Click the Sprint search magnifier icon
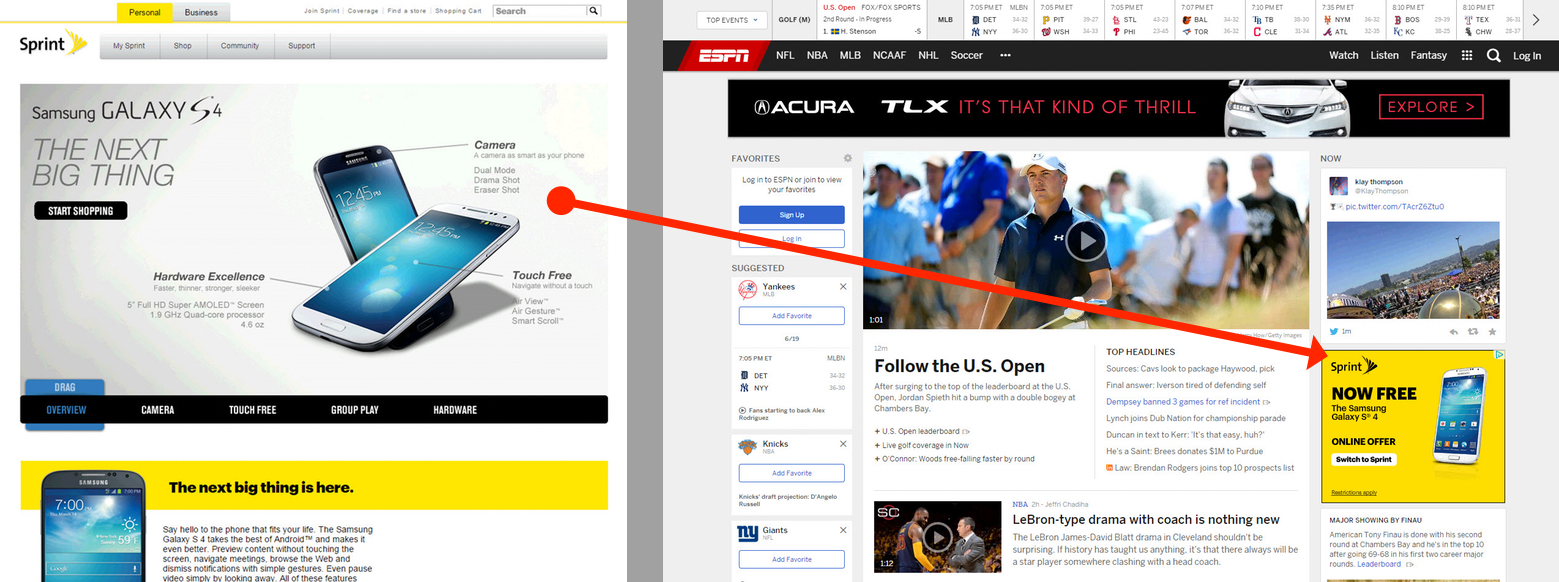 (594, 11)
